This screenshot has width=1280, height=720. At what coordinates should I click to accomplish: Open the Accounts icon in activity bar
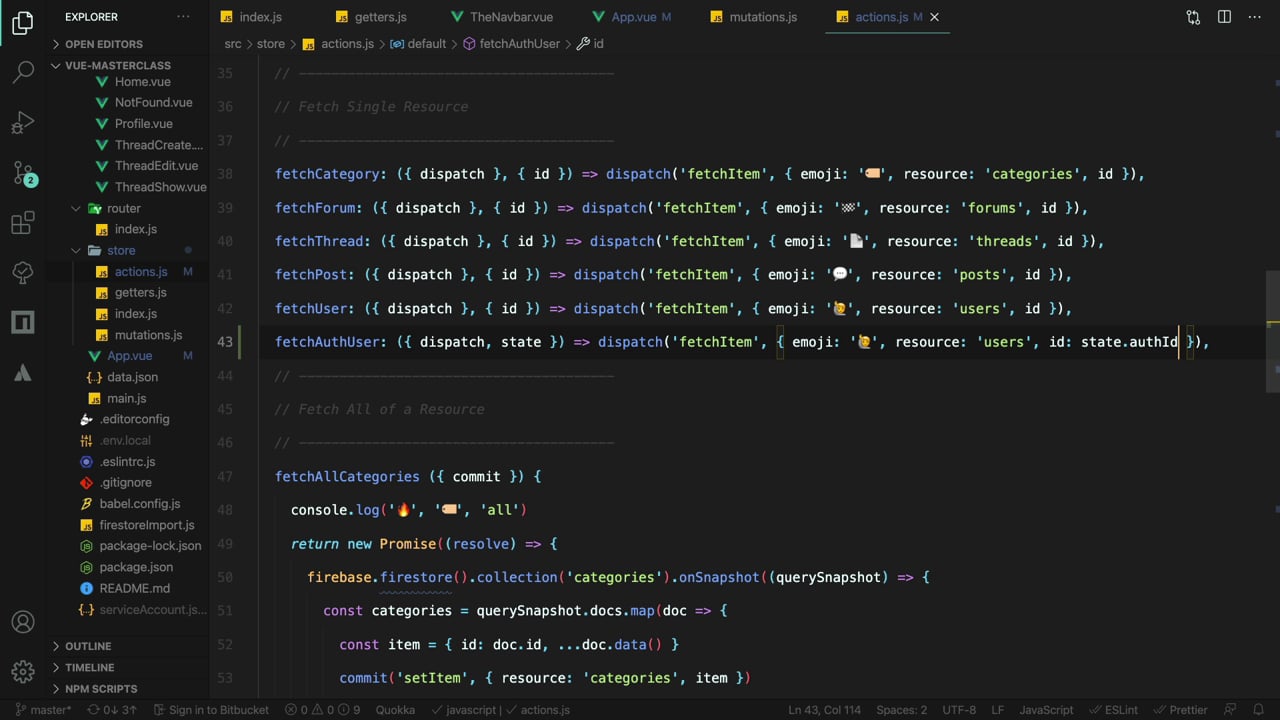[23, 622]
